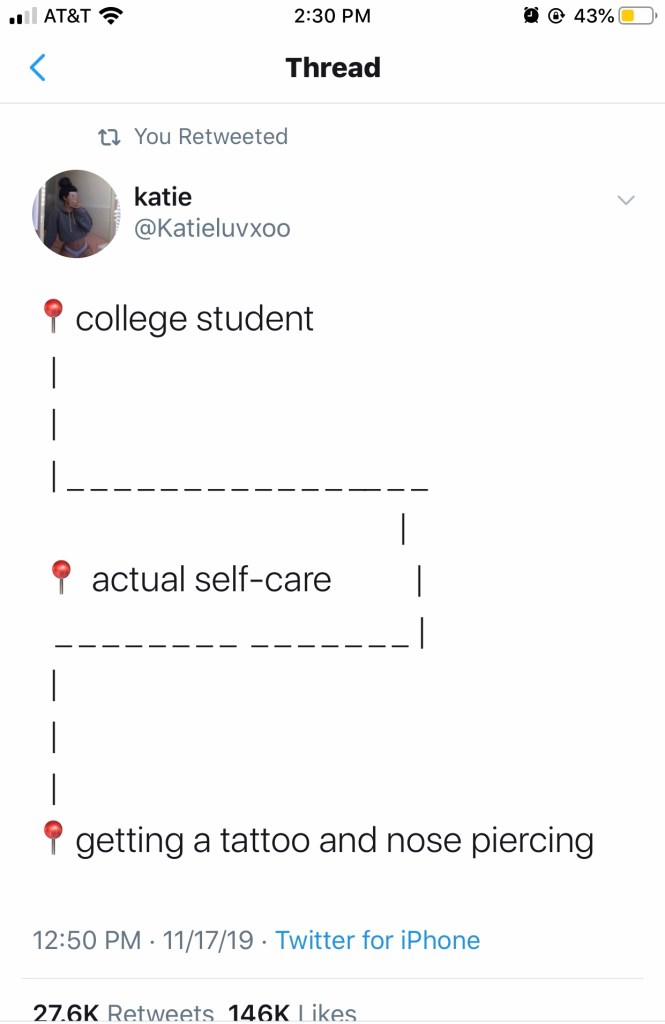Tap the blue back arrow
665x1024 pixels.
(x=38, y=68)
